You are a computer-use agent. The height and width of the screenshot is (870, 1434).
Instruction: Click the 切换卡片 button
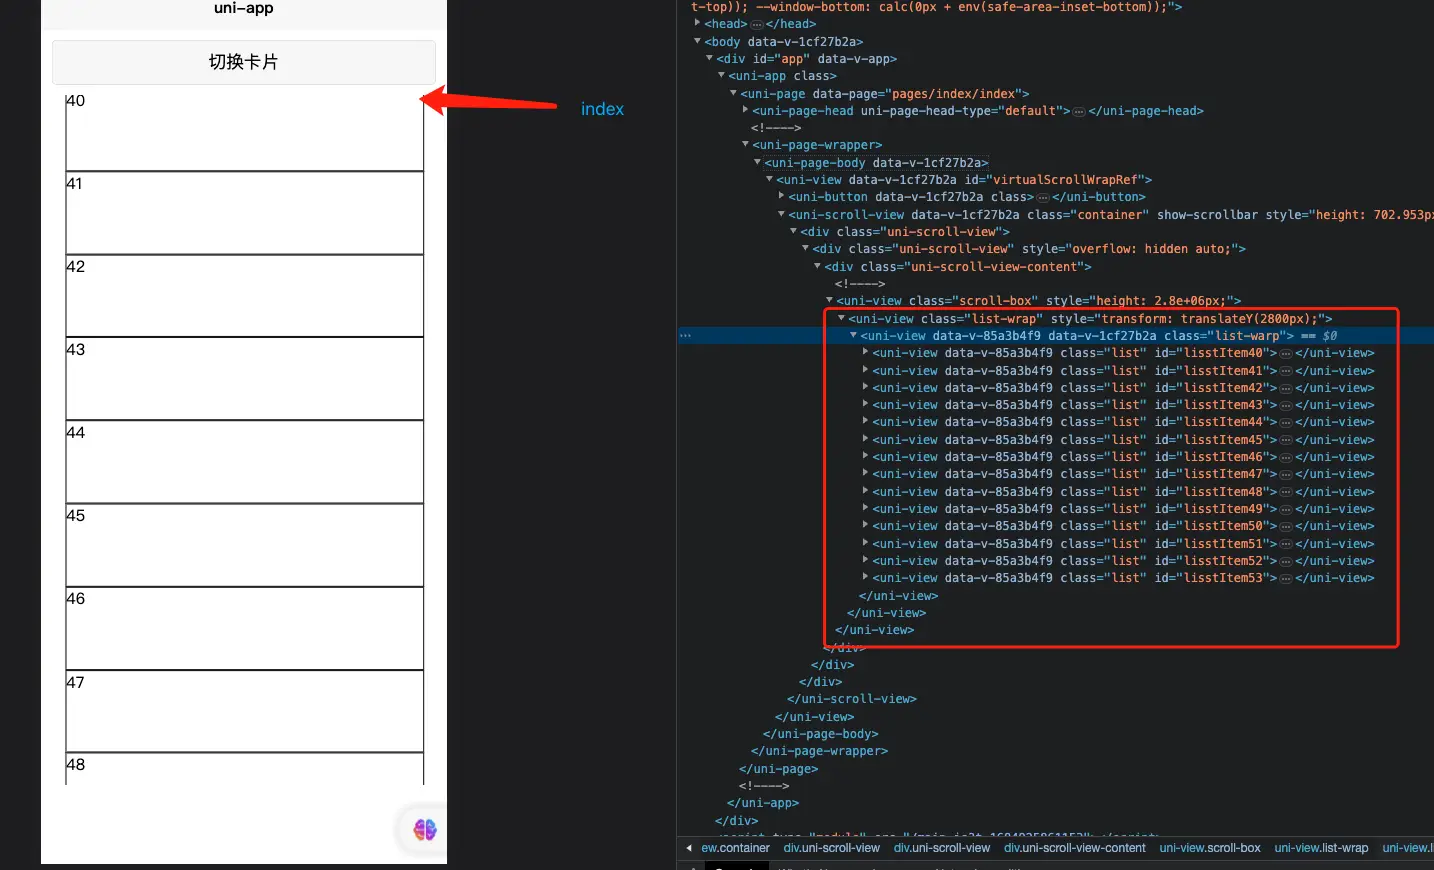(243, 62)
